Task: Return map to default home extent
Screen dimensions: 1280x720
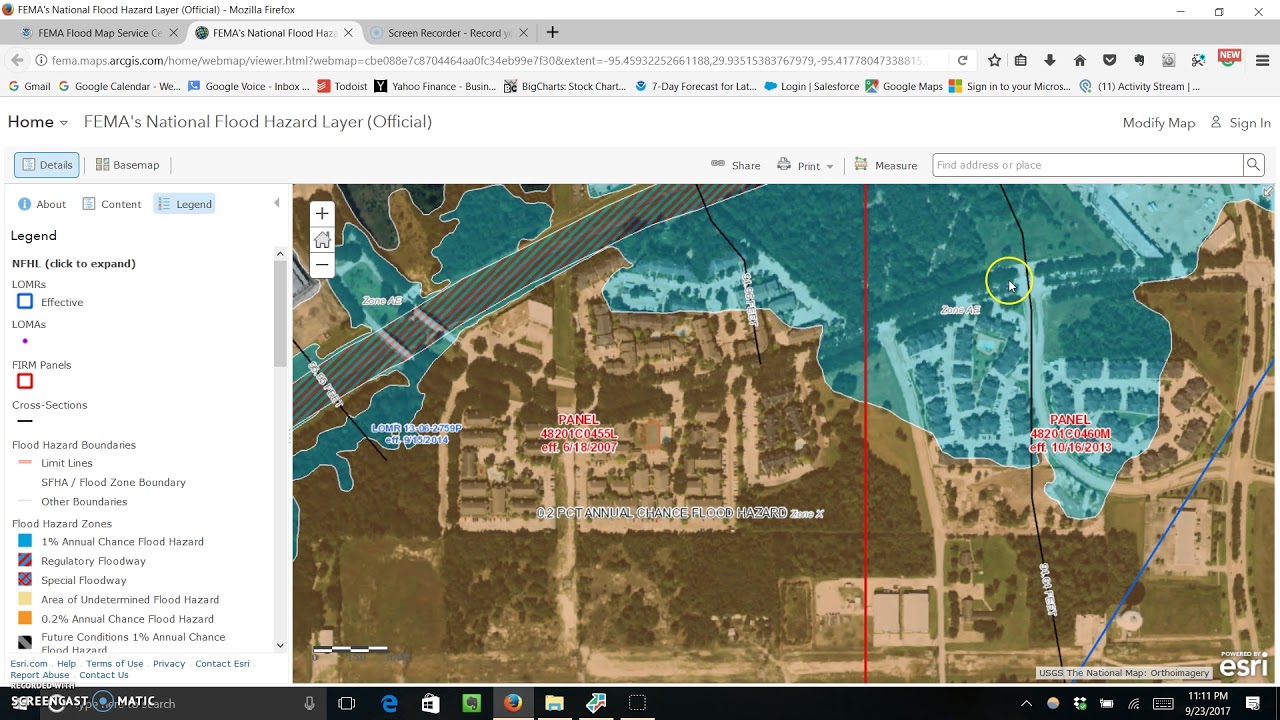Action: [x=322, y=239]
